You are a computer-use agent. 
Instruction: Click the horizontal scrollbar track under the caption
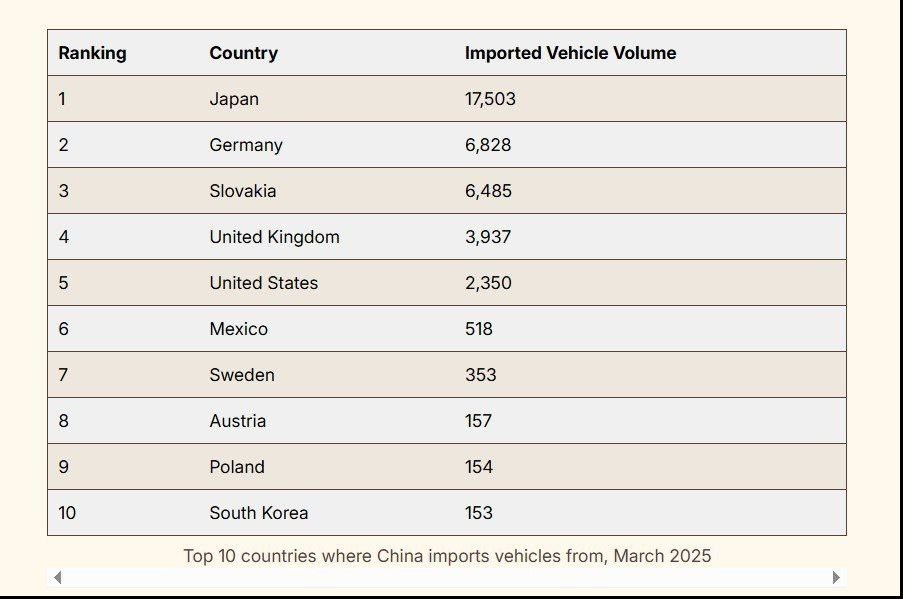446,577
